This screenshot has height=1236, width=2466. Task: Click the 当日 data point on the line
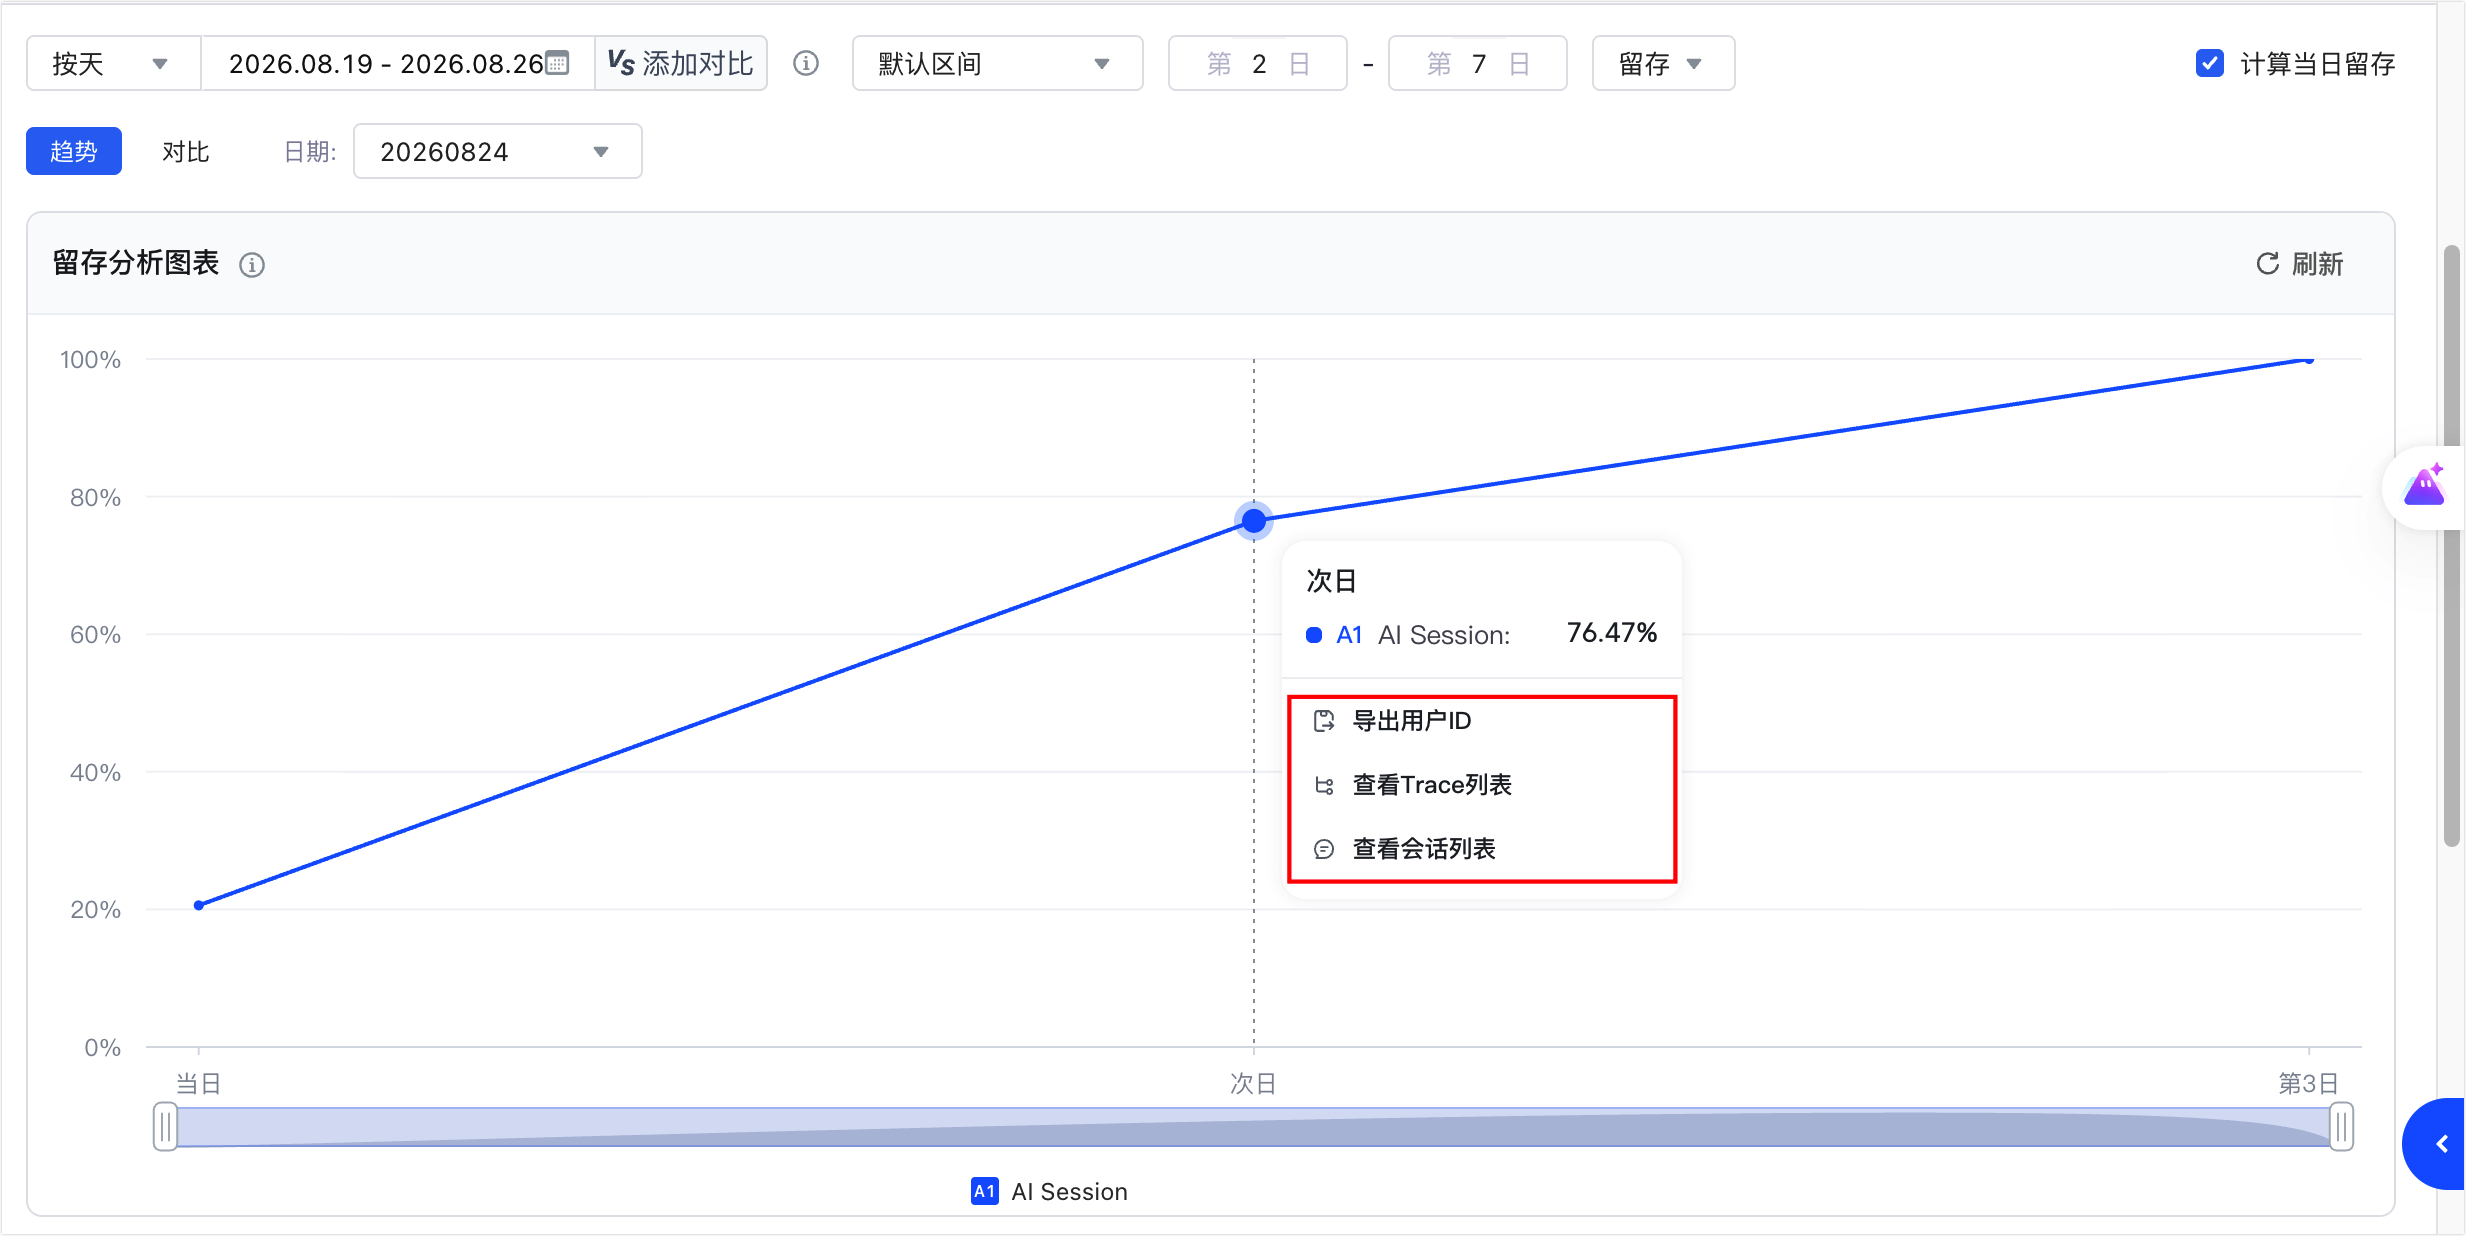(x=199, y=905)
